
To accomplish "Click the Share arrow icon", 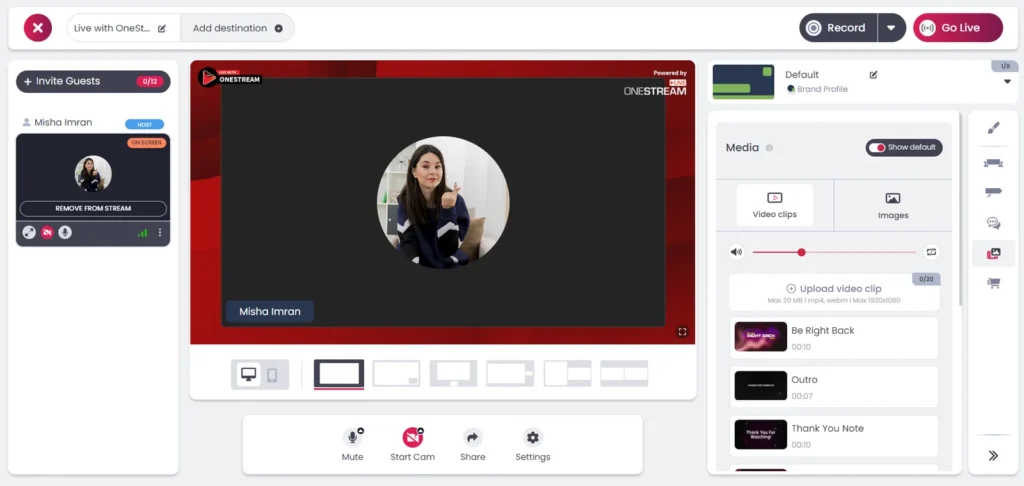I will click(x=472, y=438).
